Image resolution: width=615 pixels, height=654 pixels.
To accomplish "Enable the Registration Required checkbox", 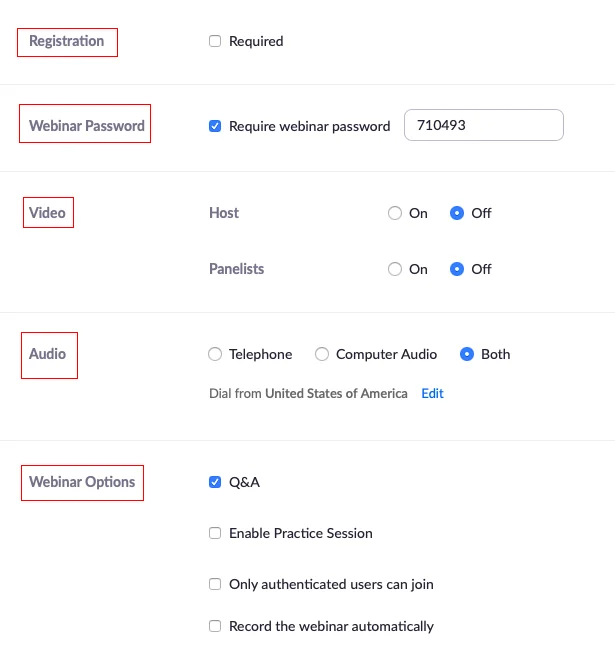I will [x=215, y=42].
